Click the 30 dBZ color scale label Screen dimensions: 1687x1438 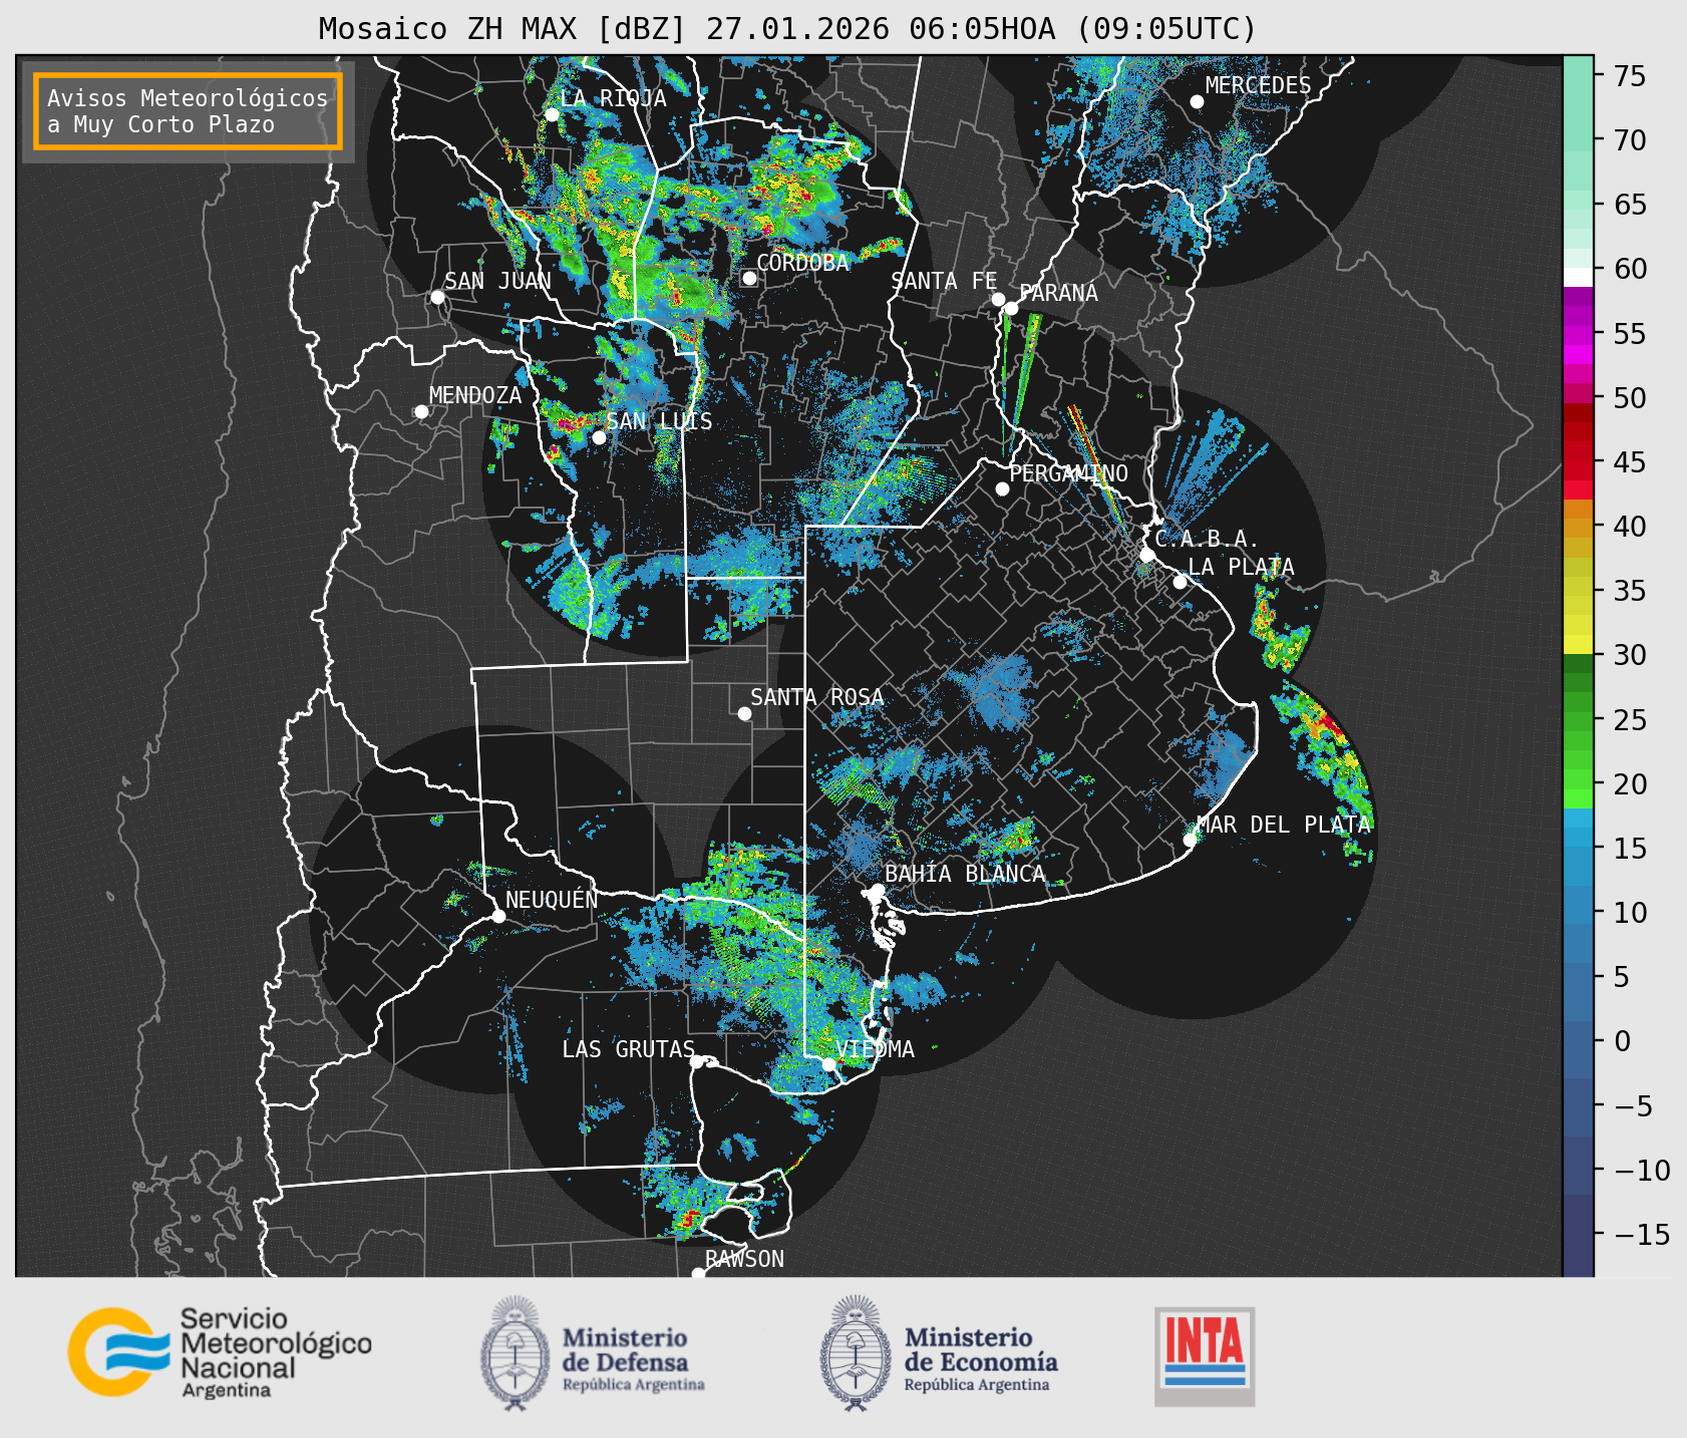click(x=1630, y=655)
